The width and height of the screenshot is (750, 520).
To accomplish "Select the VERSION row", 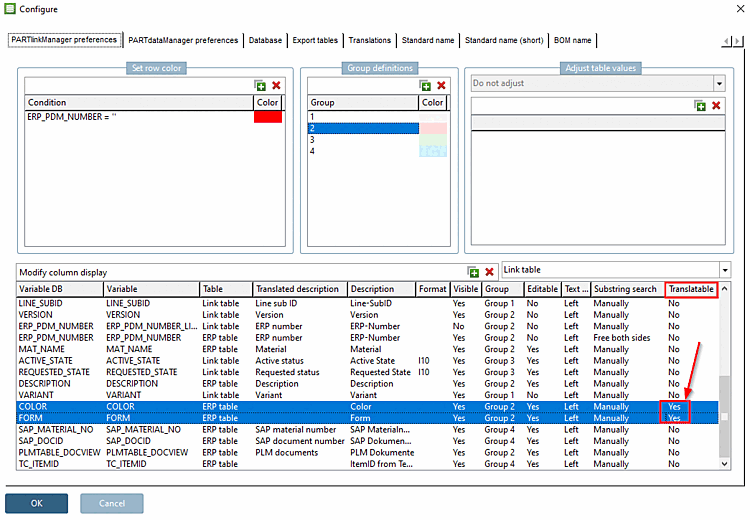I will (367, 315).
